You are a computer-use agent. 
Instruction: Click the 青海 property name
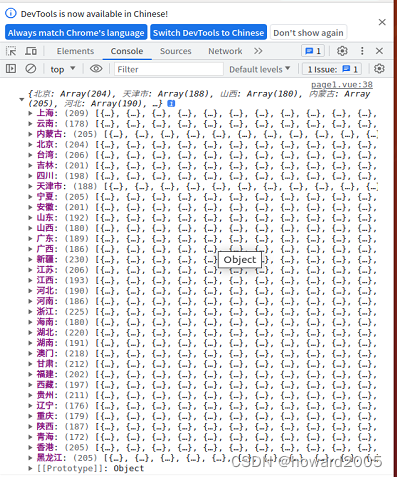[45, 437]
